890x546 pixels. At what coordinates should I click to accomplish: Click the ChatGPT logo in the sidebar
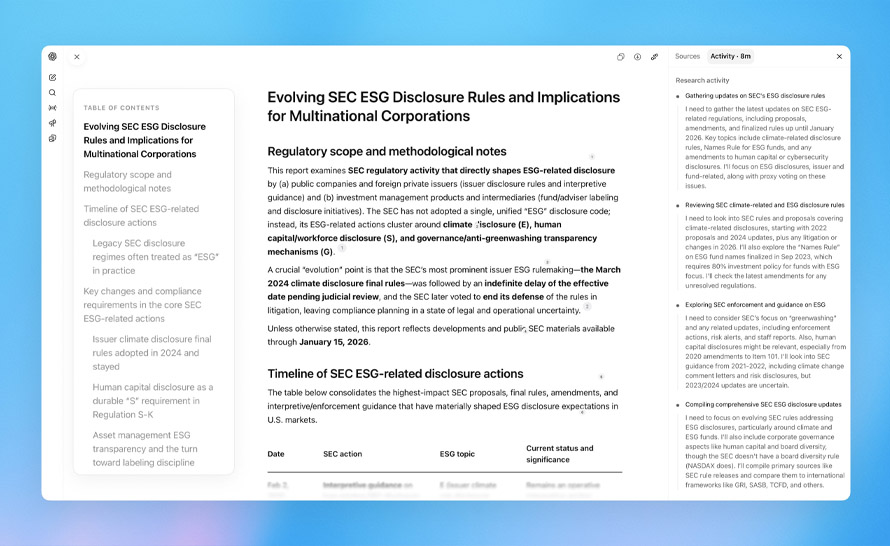point(52,57)
